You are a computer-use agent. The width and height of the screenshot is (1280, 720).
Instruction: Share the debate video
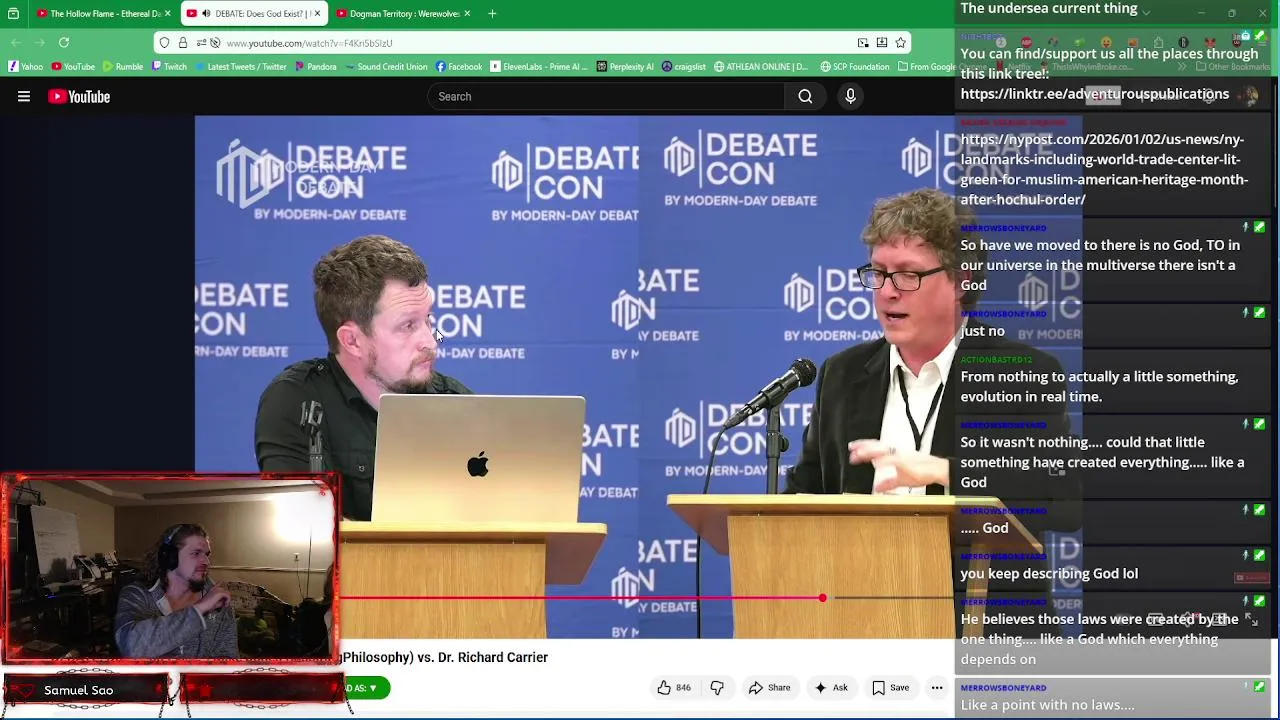tap(769, 688)
